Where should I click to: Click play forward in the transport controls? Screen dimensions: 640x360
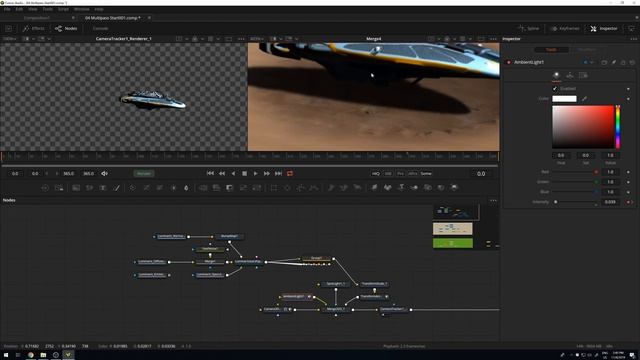[x=256, y=173]
